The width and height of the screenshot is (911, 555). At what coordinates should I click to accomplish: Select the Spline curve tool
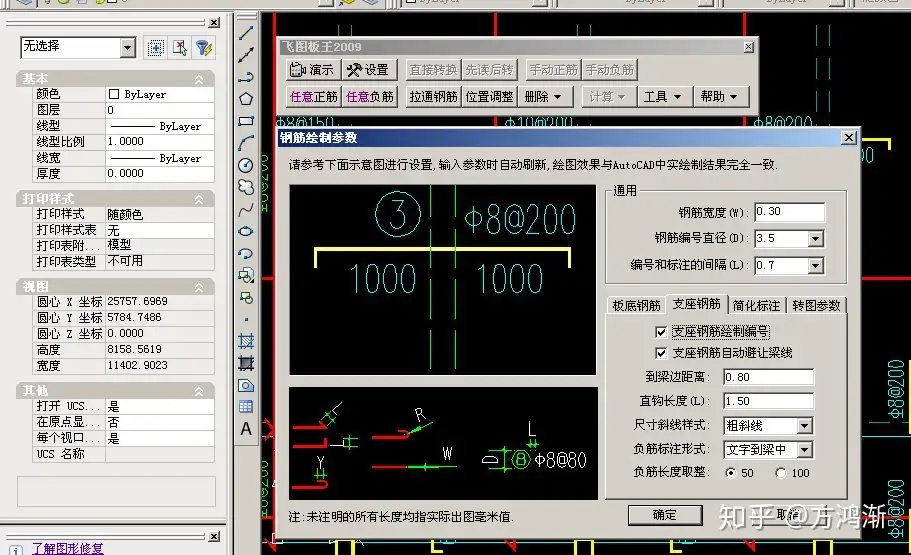tap(246, 209)
